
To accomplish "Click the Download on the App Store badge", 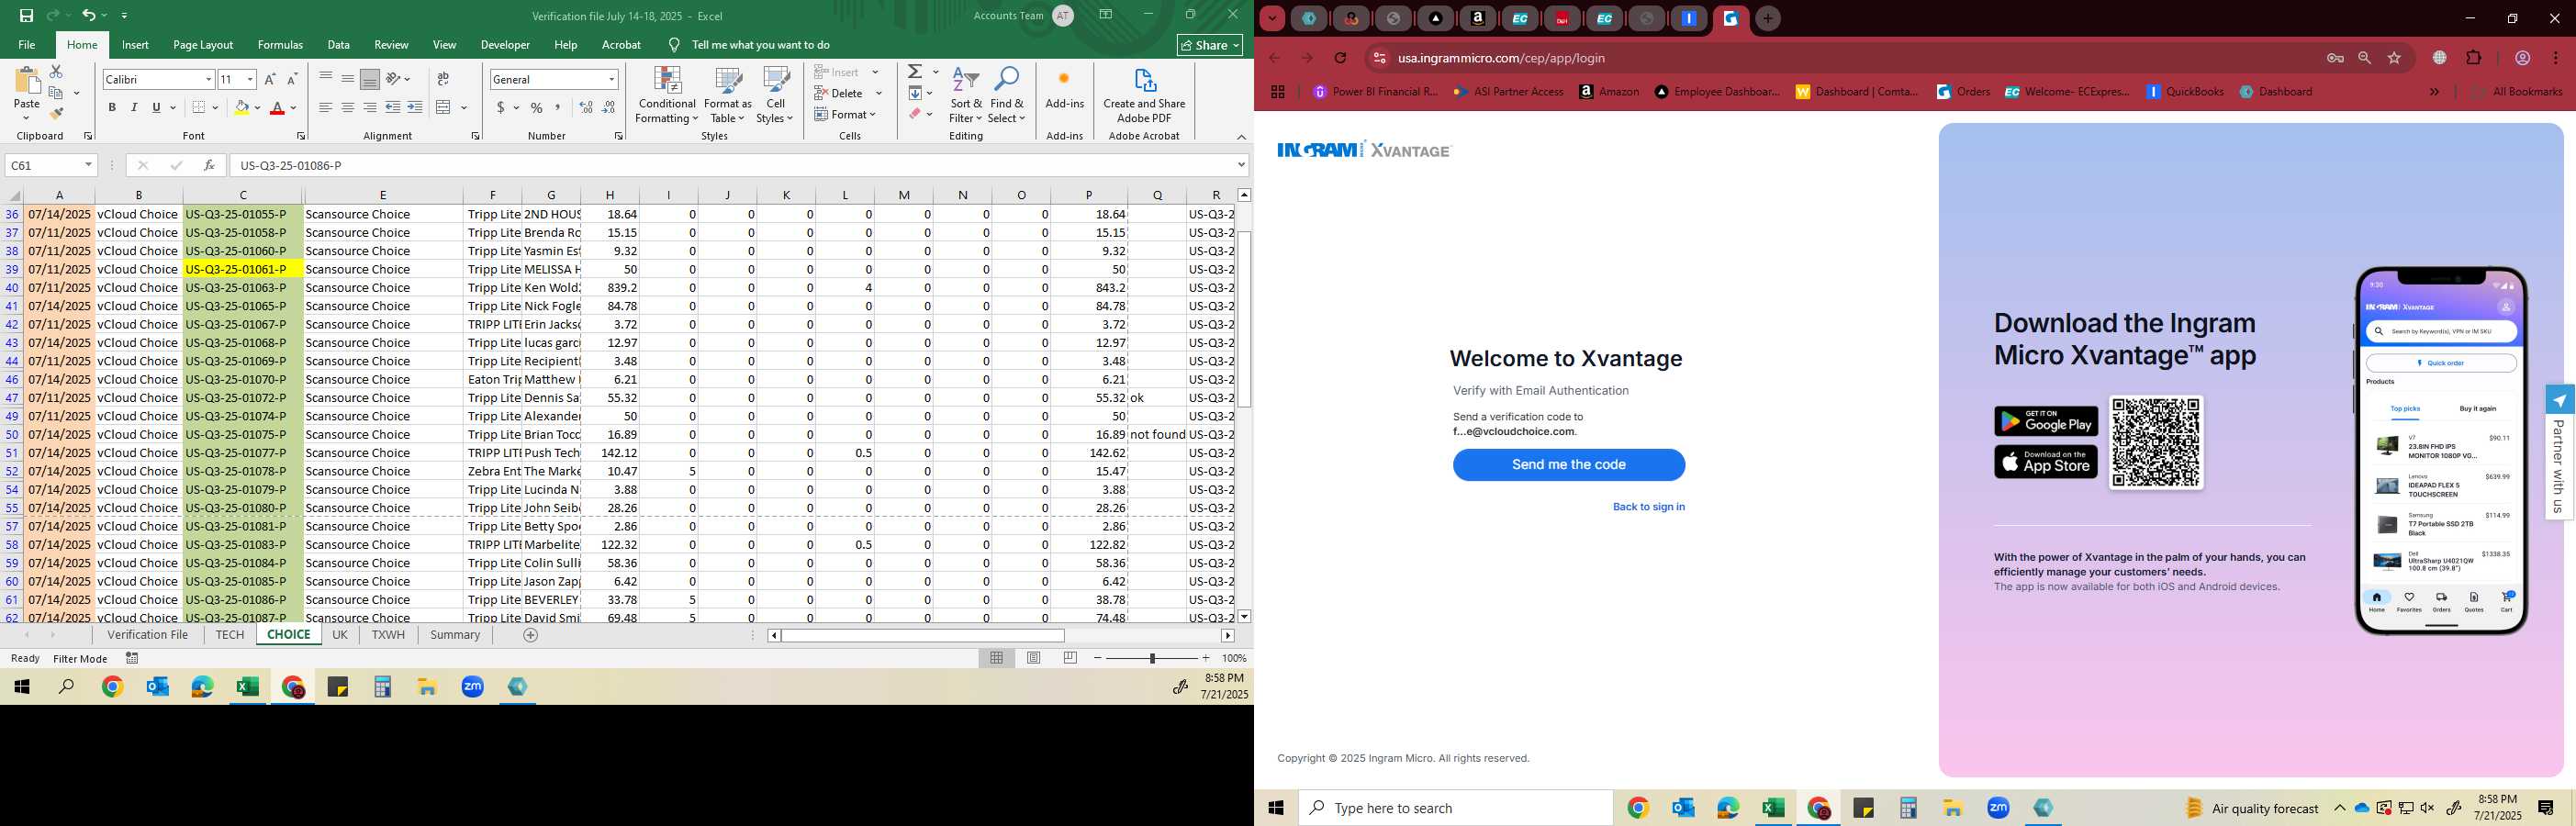I will pos(2045,462).
